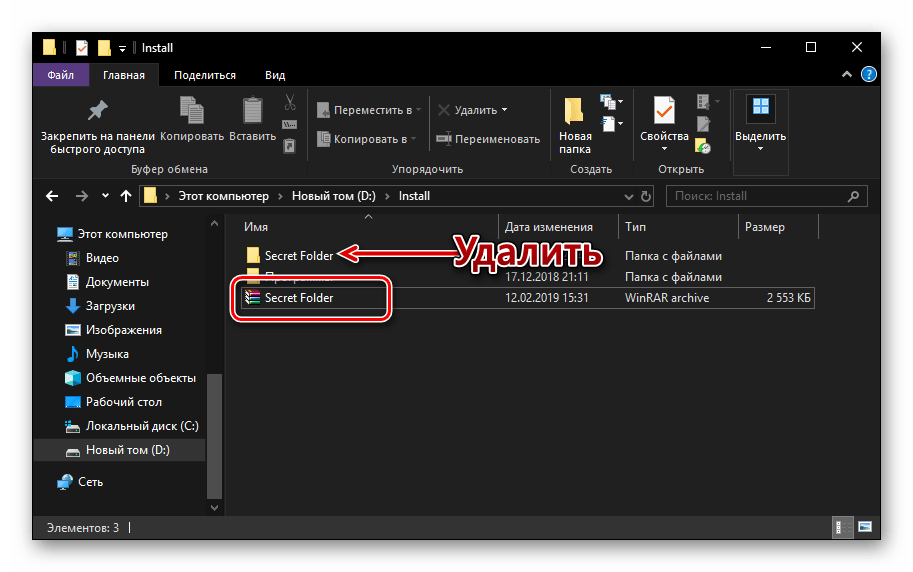Click the scissors cut icon
This screenshot has width=913, height=572.
point(290,103)
